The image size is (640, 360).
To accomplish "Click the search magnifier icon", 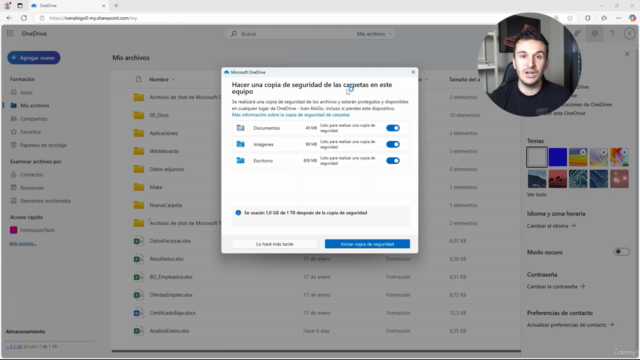I will pos(234,34).
